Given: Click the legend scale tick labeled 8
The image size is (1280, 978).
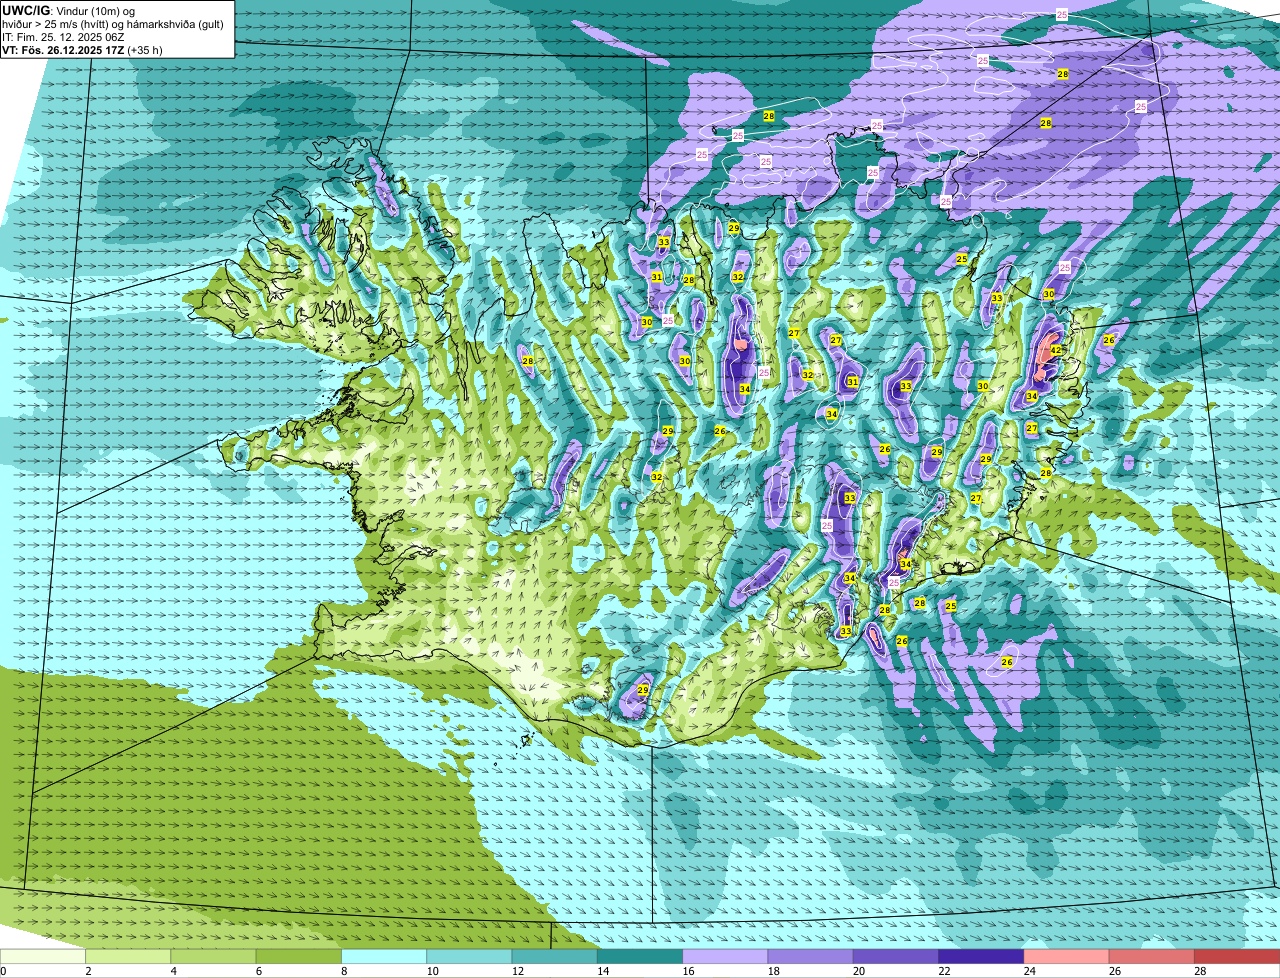Looking at the screenshot, I should 344,971.
